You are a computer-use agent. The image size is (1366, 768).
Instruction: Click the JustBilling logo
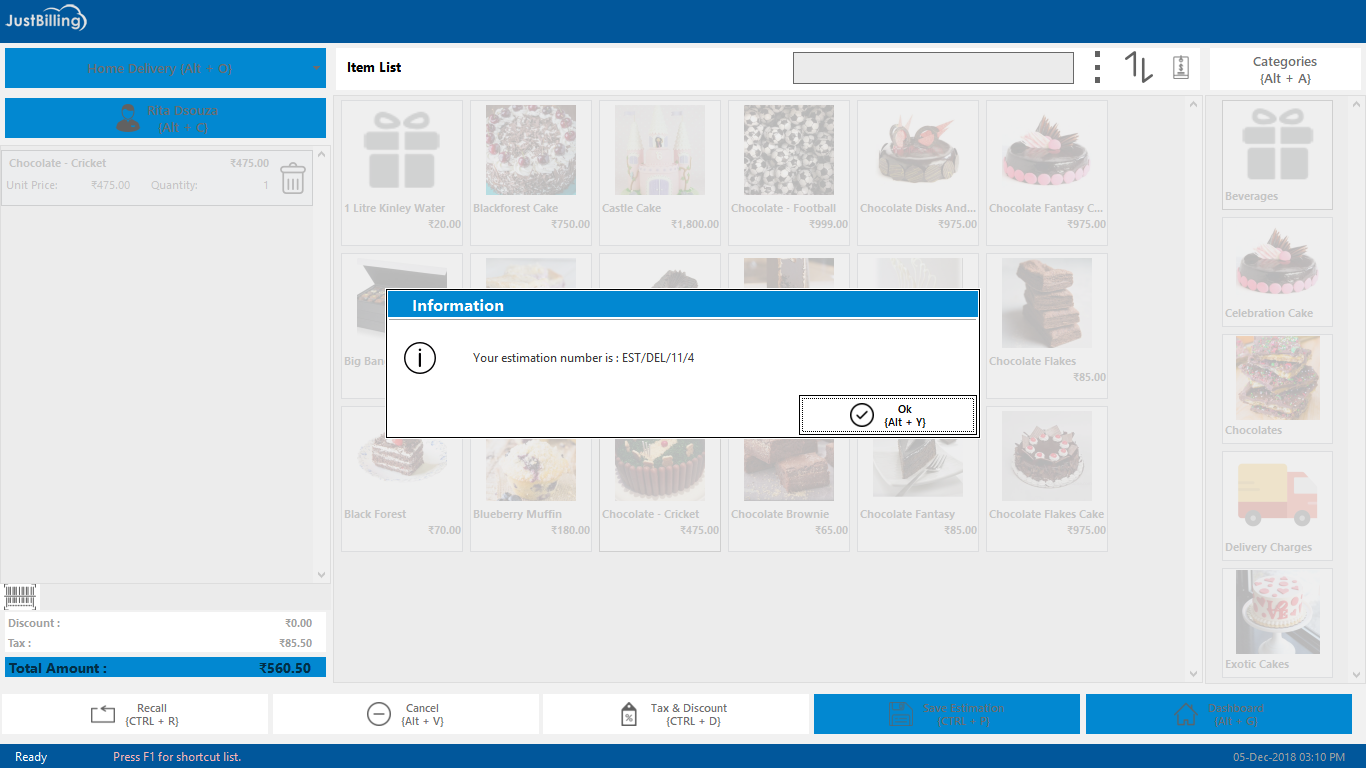(46, 19)
